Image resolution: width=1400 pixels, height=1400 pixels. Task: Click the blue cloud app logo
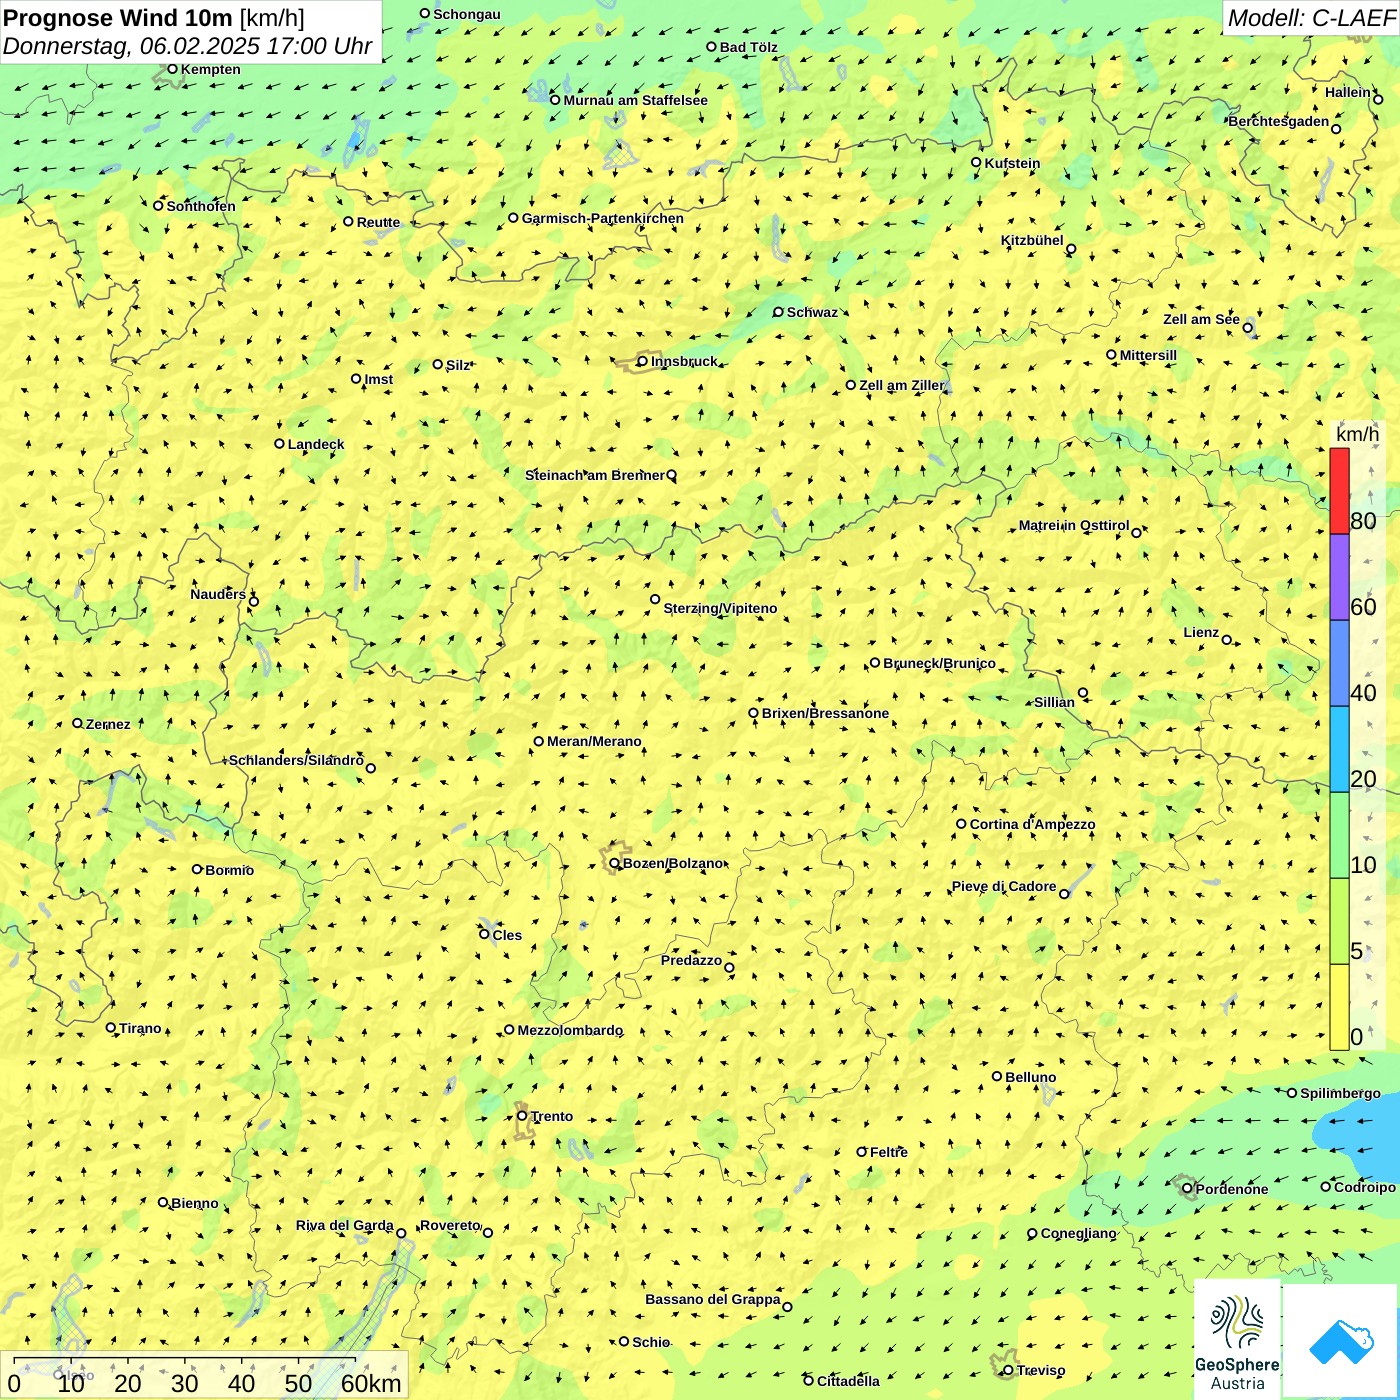click(1341, 1341)
